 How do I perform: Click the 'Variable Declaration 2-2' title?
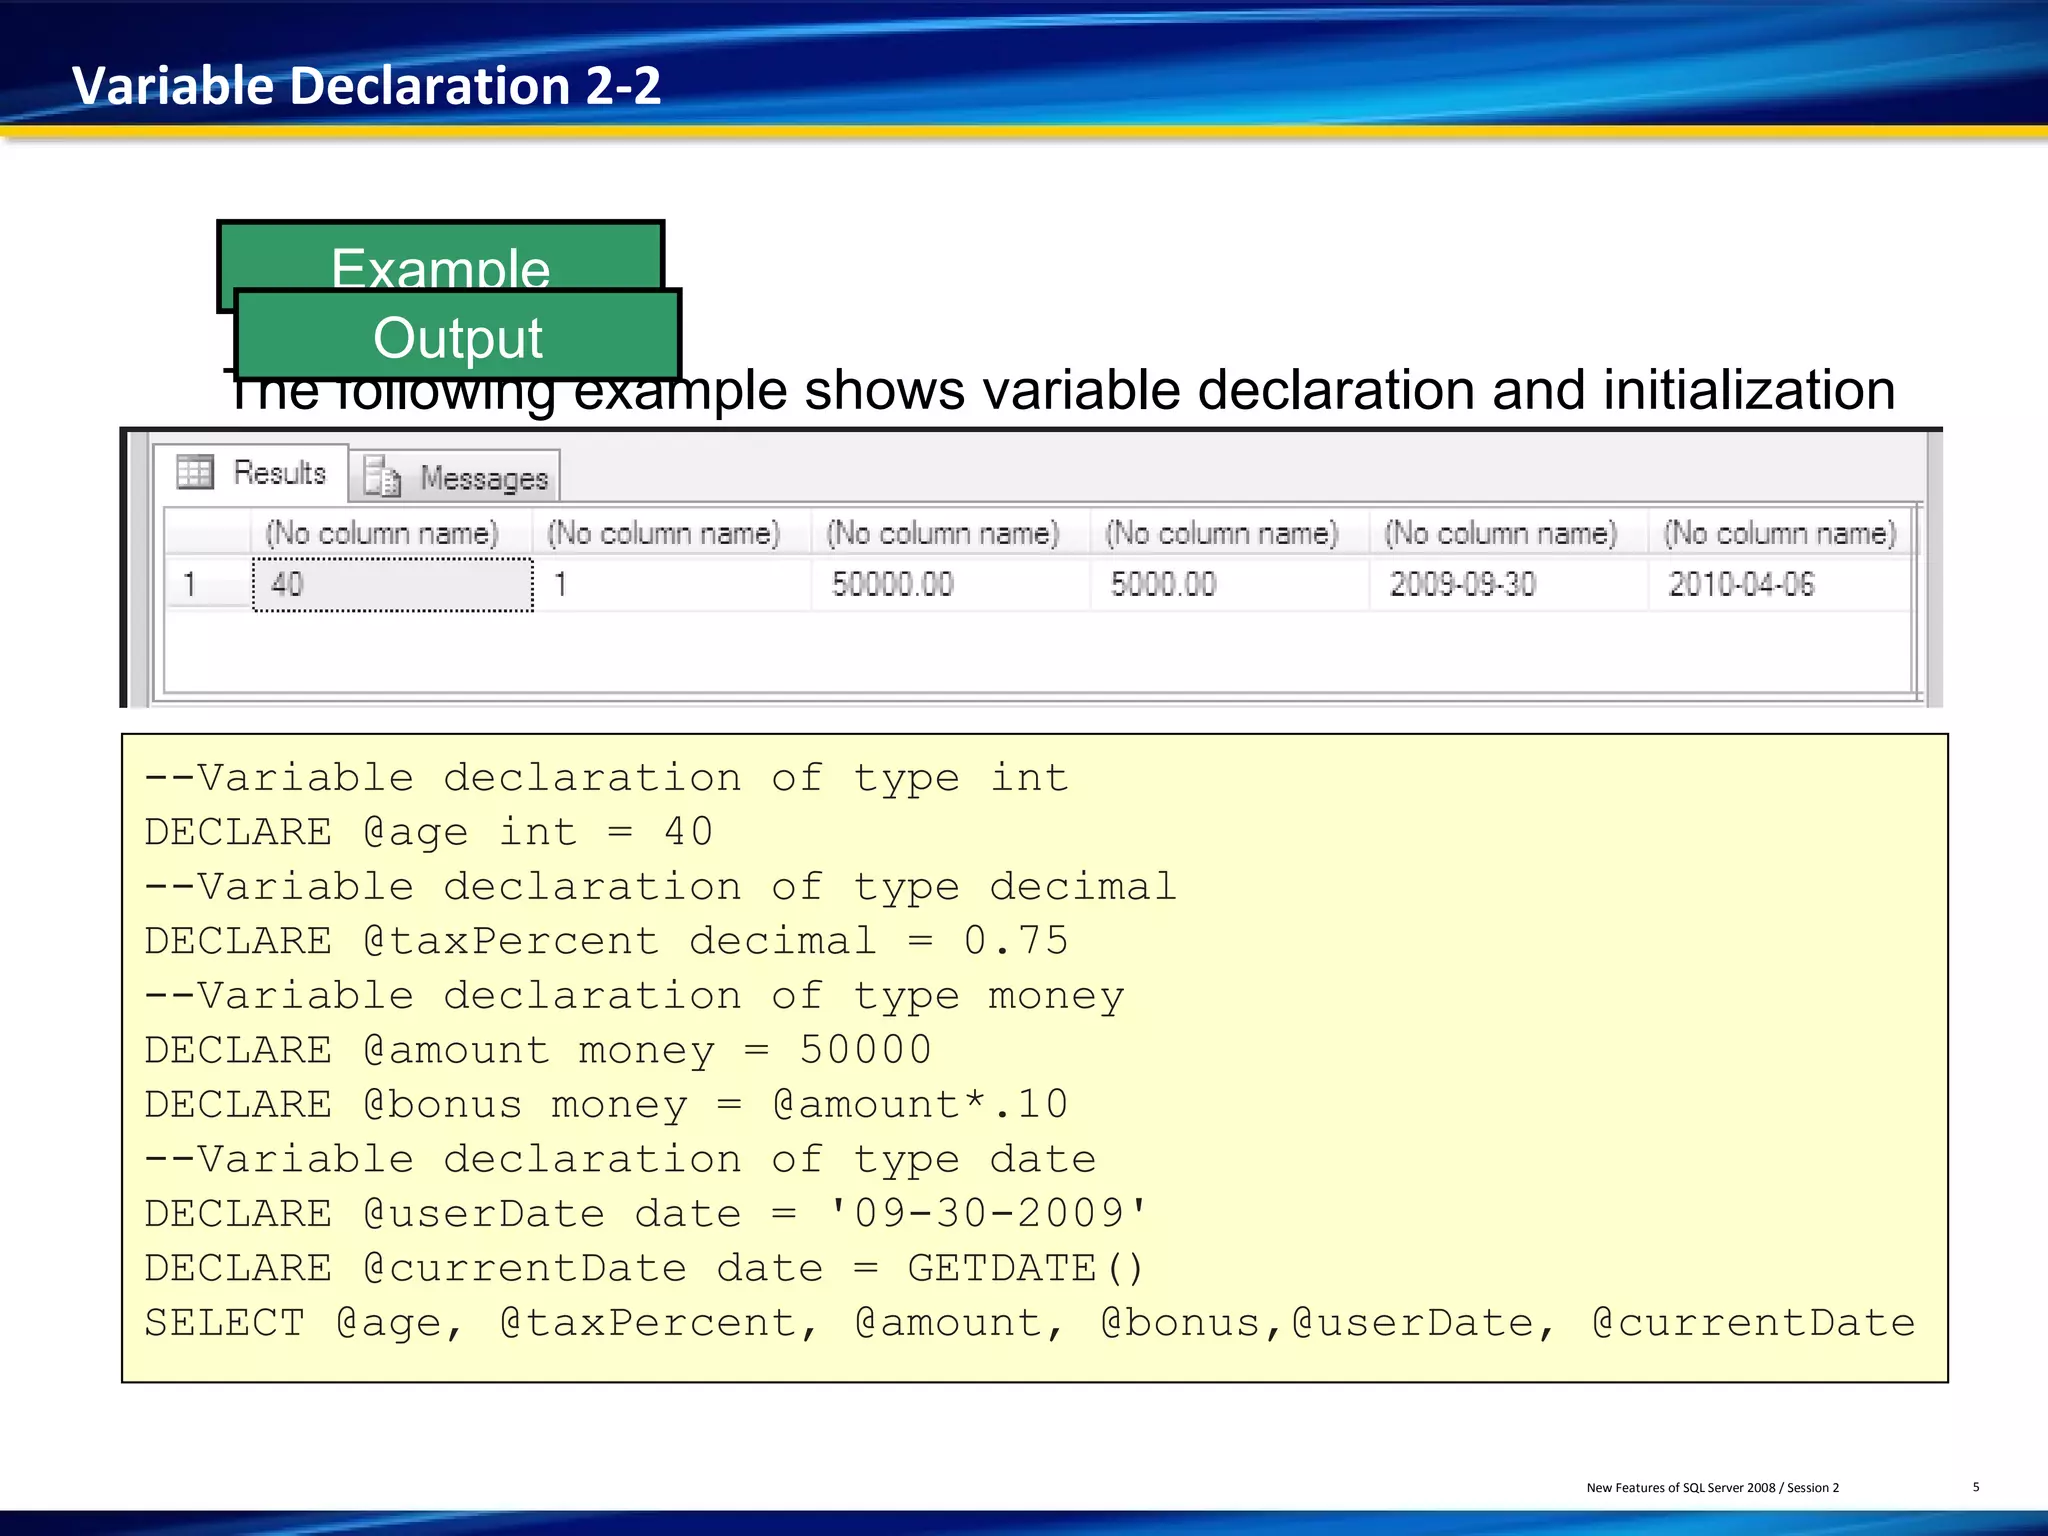tap(366, 85)
